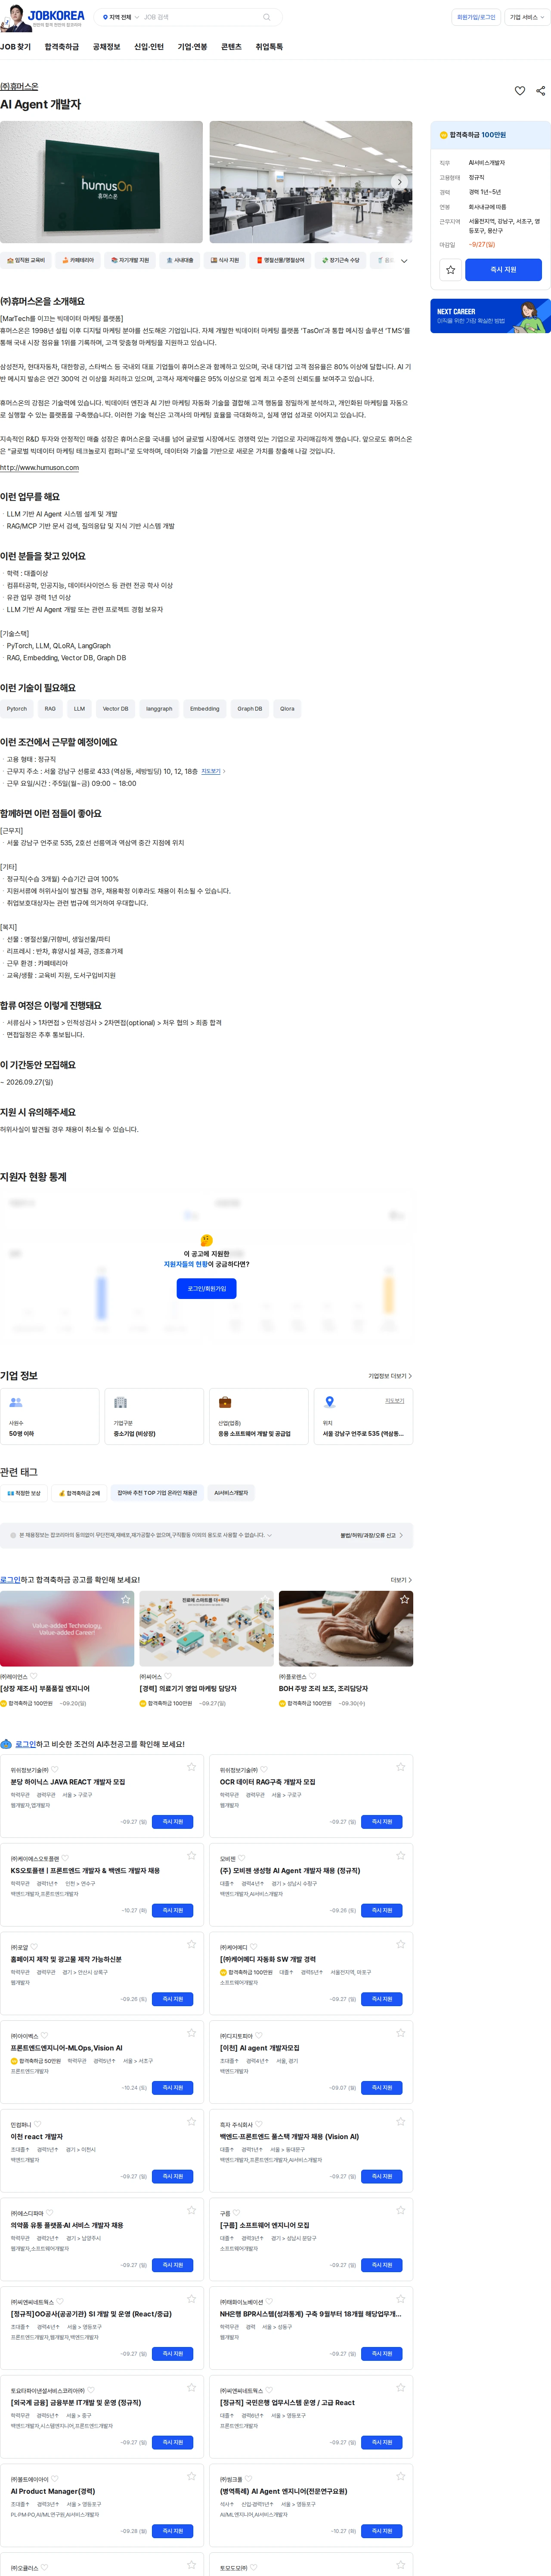Open the (주)휴머스온 company link
Screen dimensions: 551x2576
19,87
